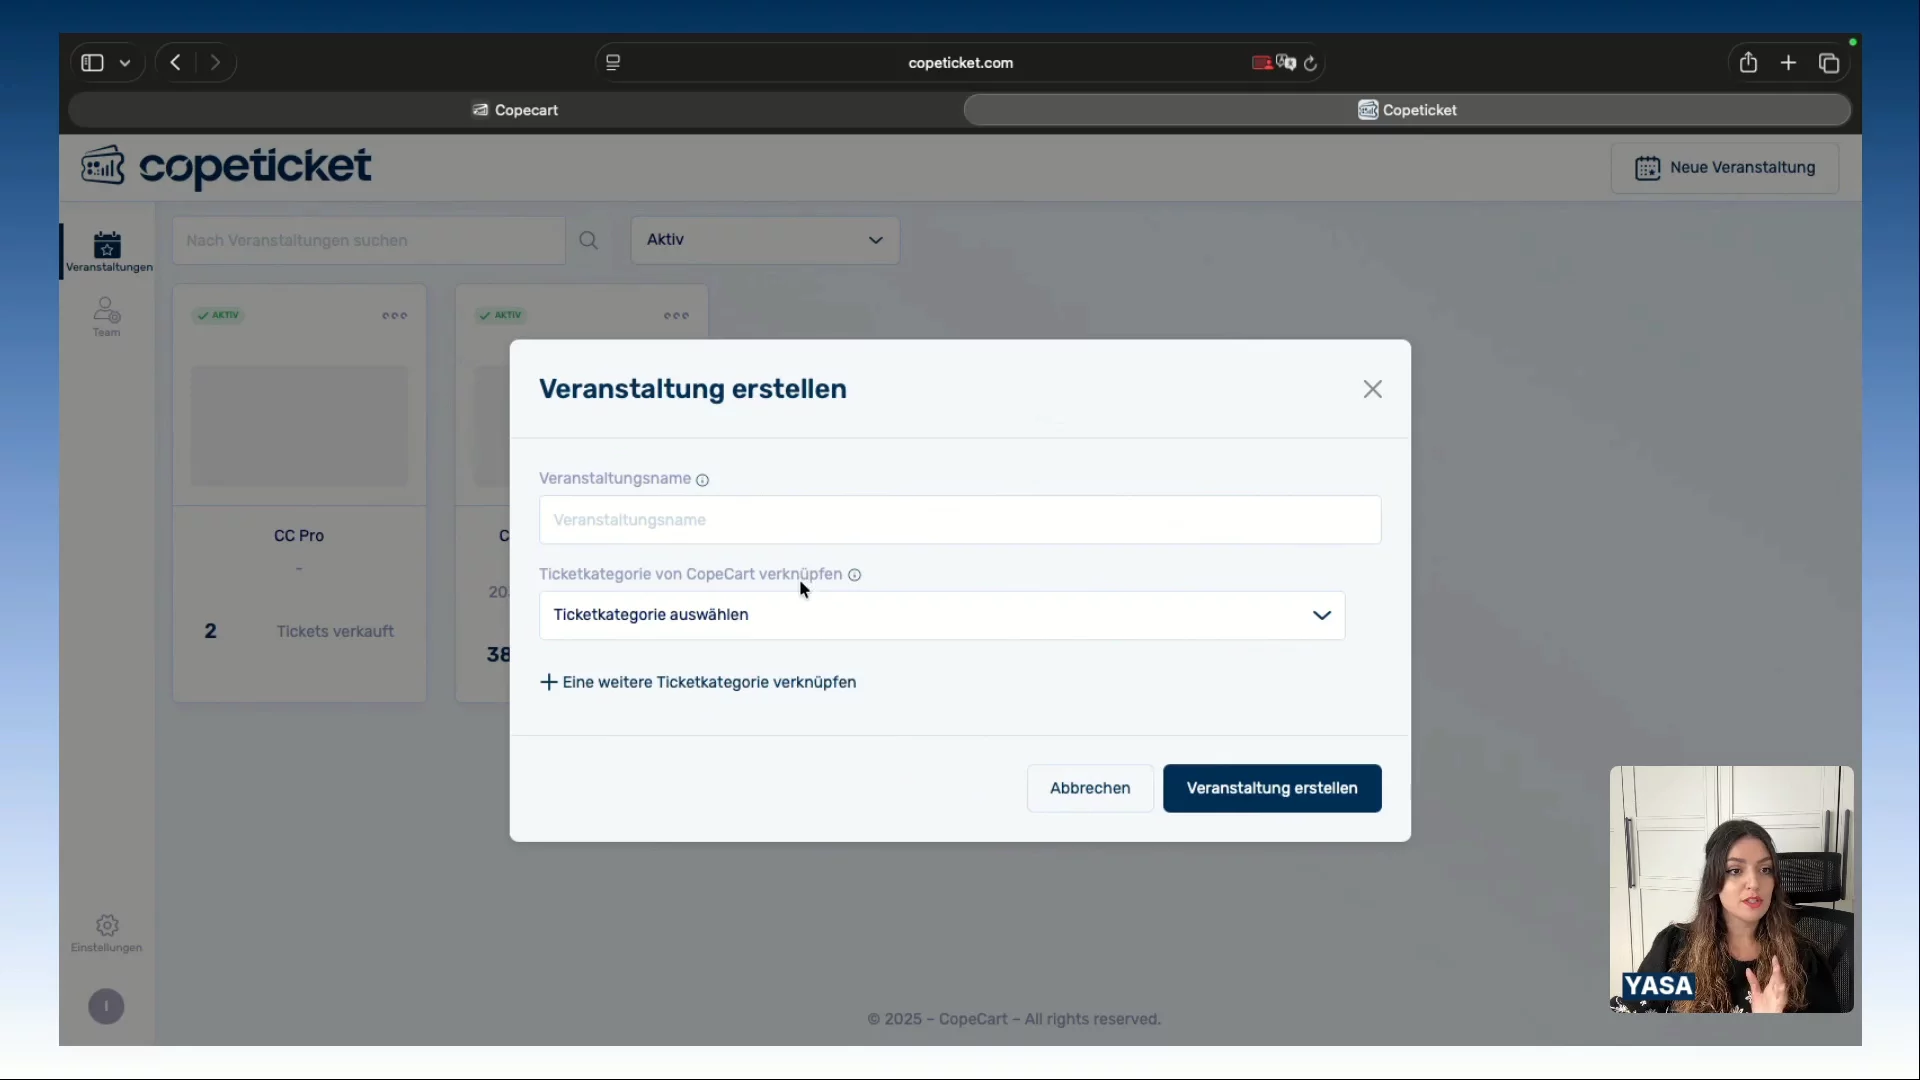The height and width of the screenshot is (1080, 1920).
Task: Reload the page in address bar
Action: [1310, 63]
